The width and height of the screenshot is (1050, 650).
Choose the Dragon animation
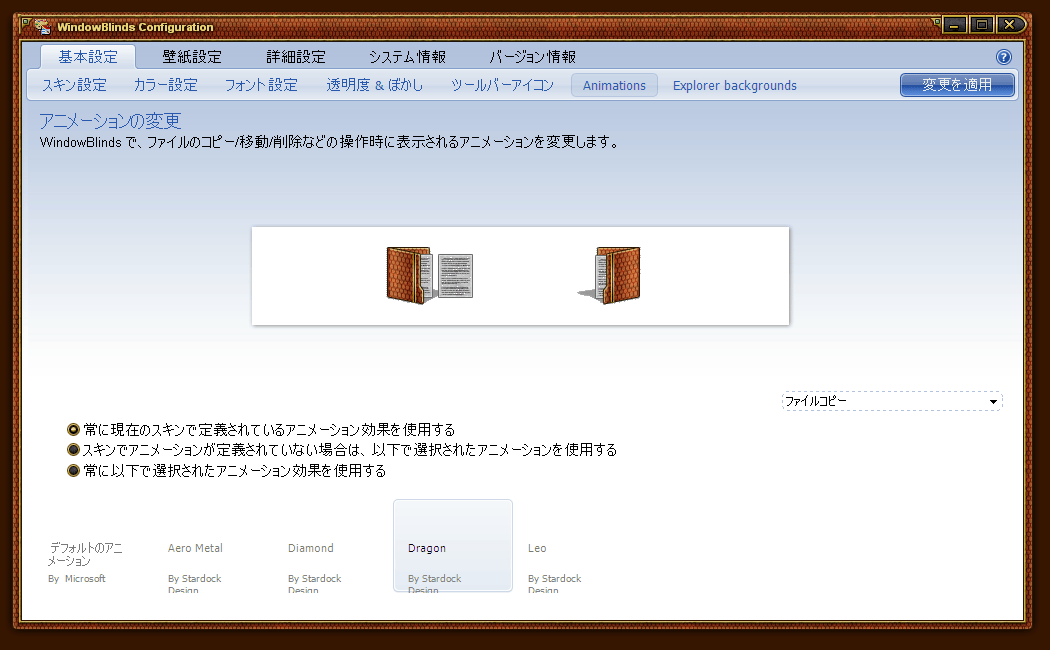(453, 546)
